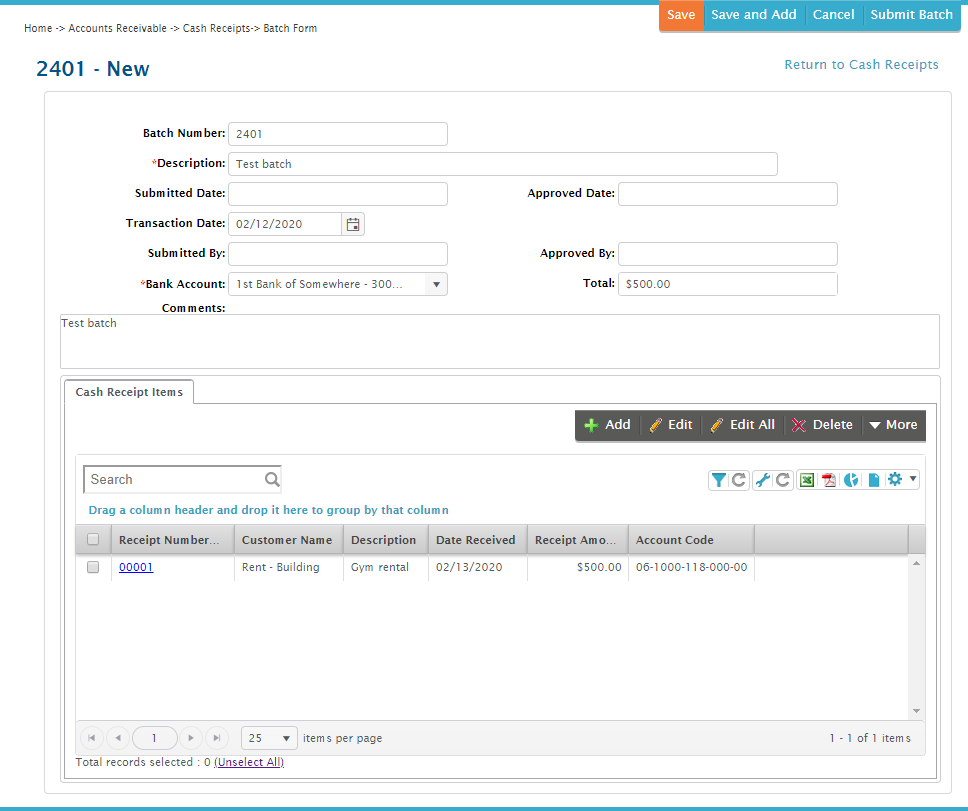968x811 pixels.
Task: Open the Transaction Date calendar picker
Action: 353,224
